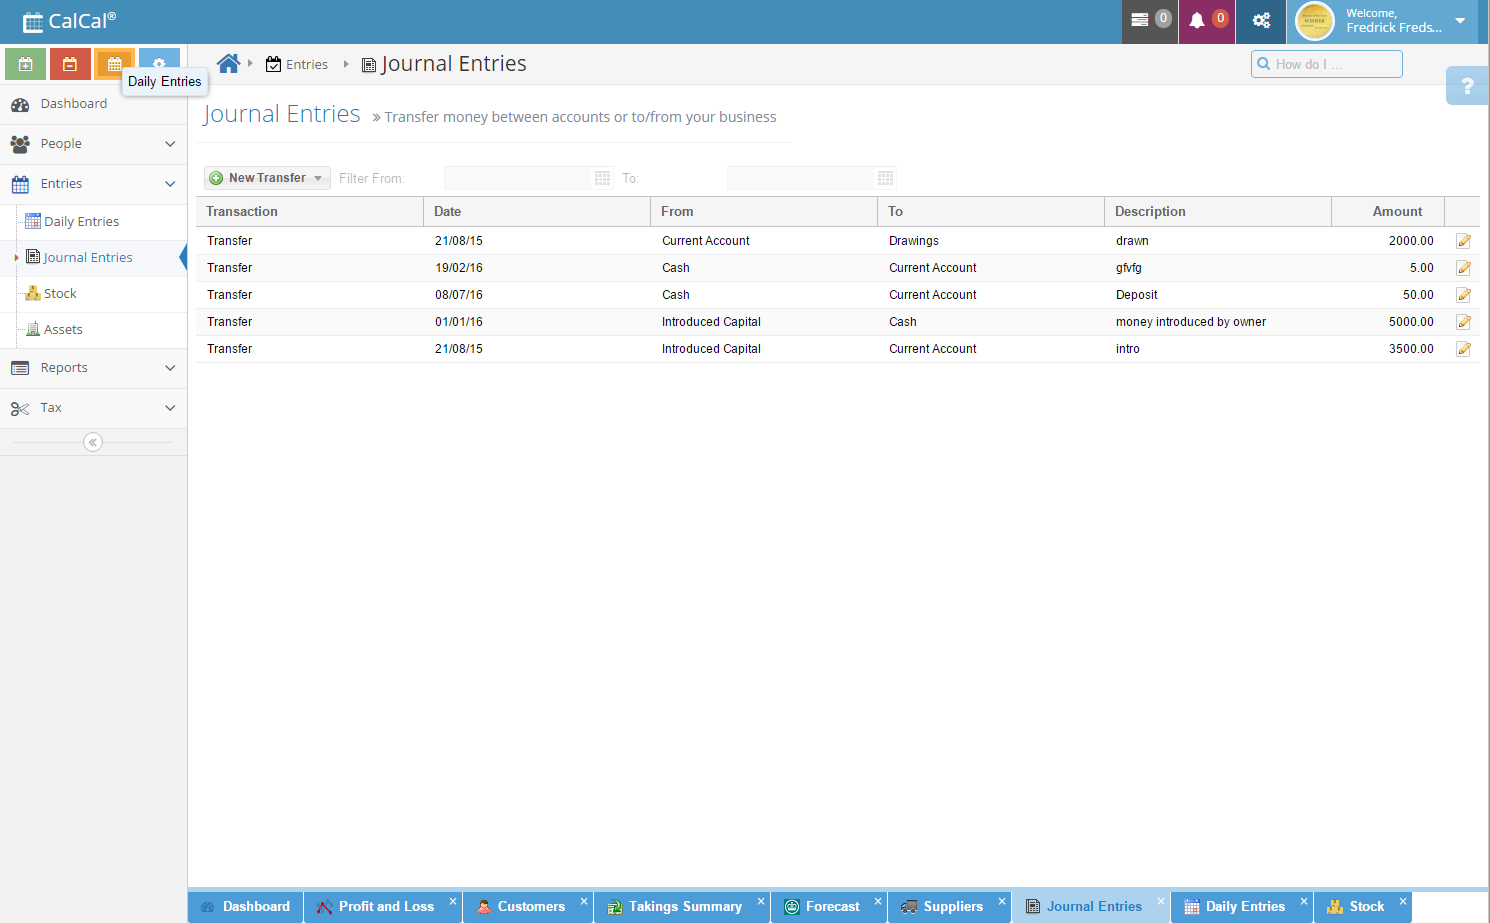Open the settings gears icon in header

(x=1261, y=21)
